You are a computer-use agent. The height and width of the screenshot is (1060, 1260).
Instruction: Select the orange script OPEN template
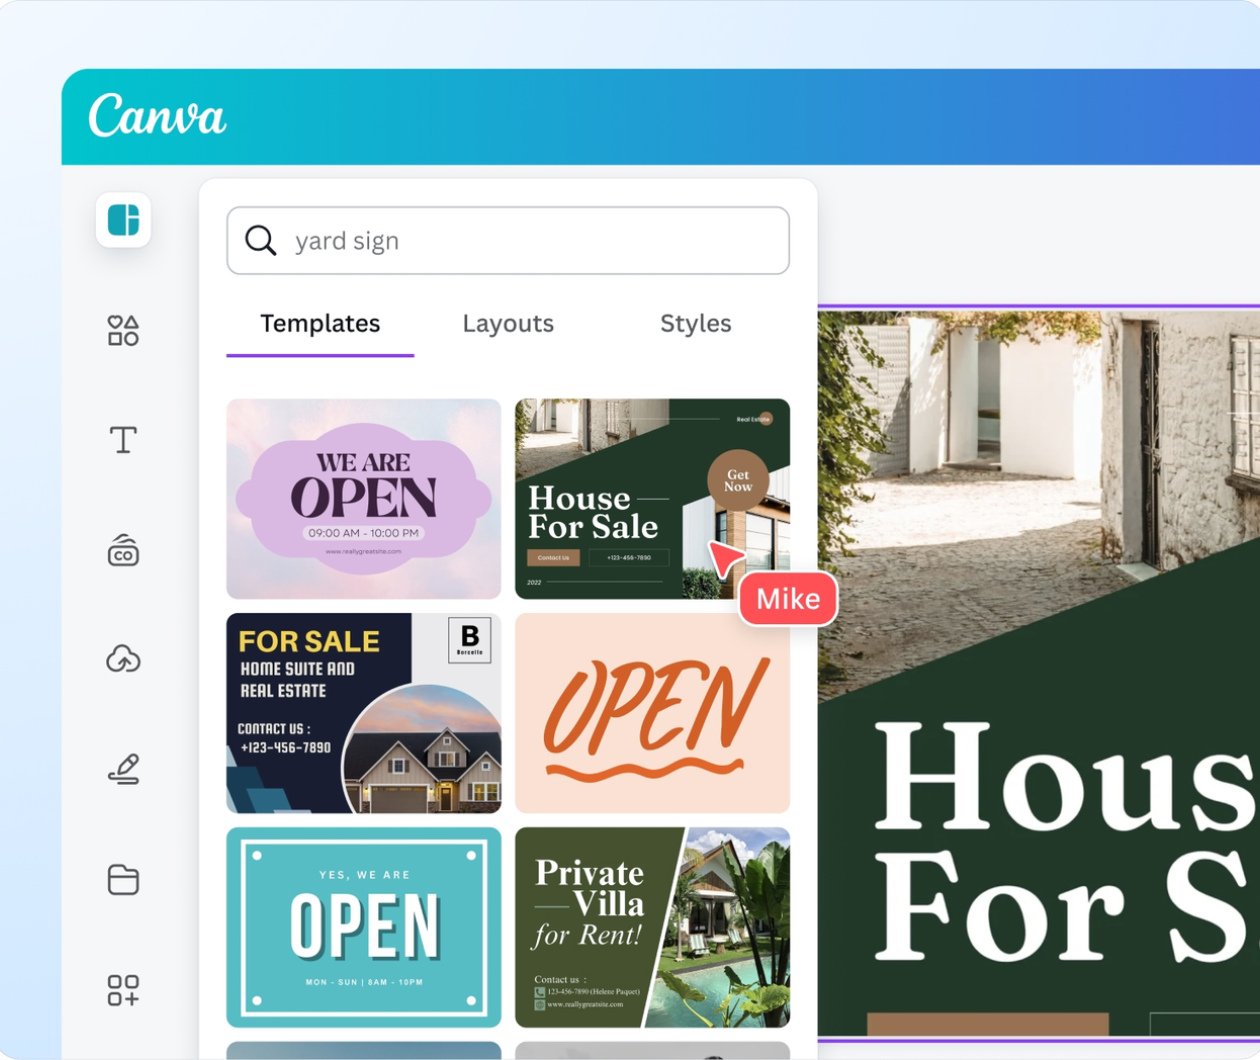(x=652, y=713)
